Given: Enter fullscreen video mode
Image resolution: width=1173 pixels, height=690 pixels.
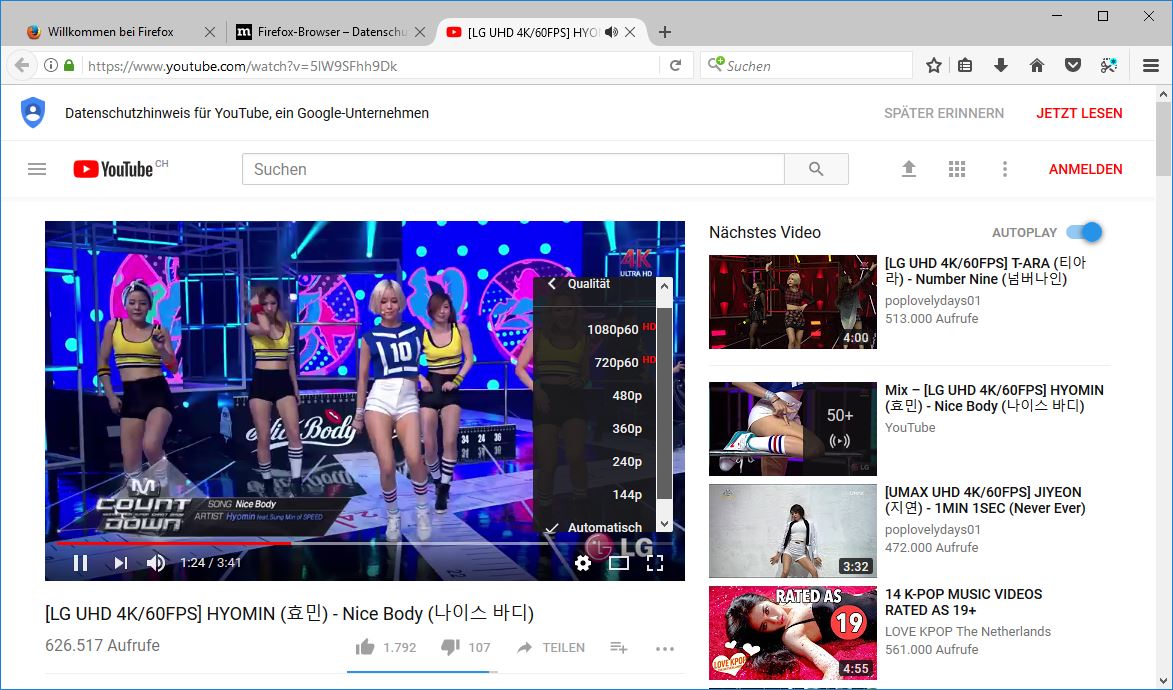Looking at the screenshot, I should click(655, 563).
